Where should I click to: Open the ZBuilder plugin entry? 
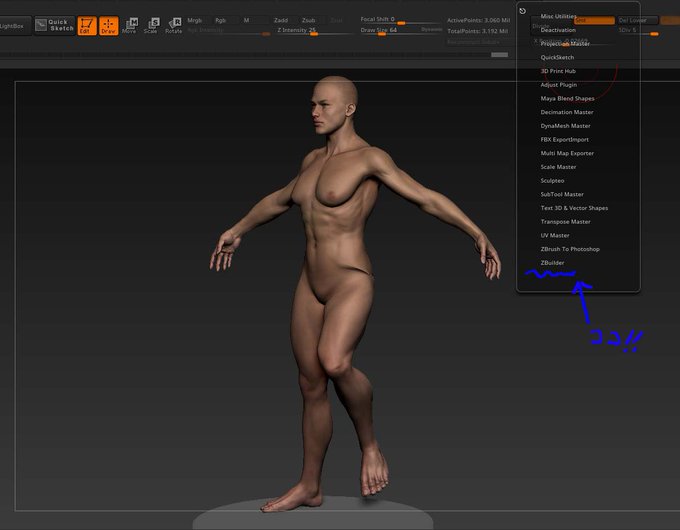pyautogui.click(x=552, y=263)
